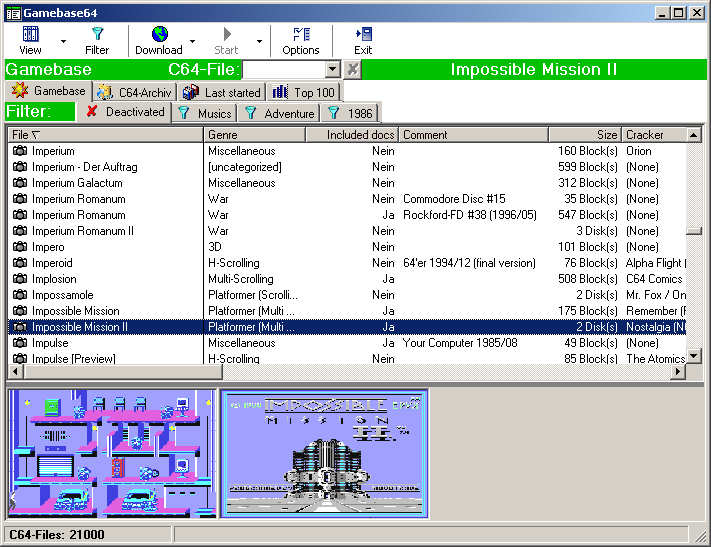Apply the 1986 filter

350,113
